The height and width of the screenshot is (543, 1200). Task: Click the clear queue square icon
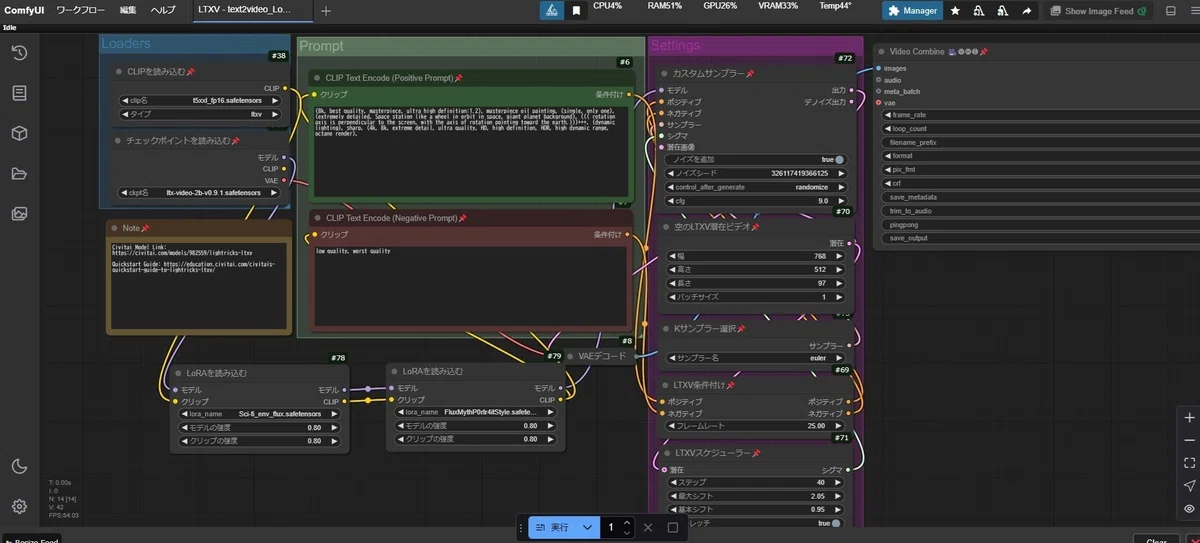click(x=673, y=527)
